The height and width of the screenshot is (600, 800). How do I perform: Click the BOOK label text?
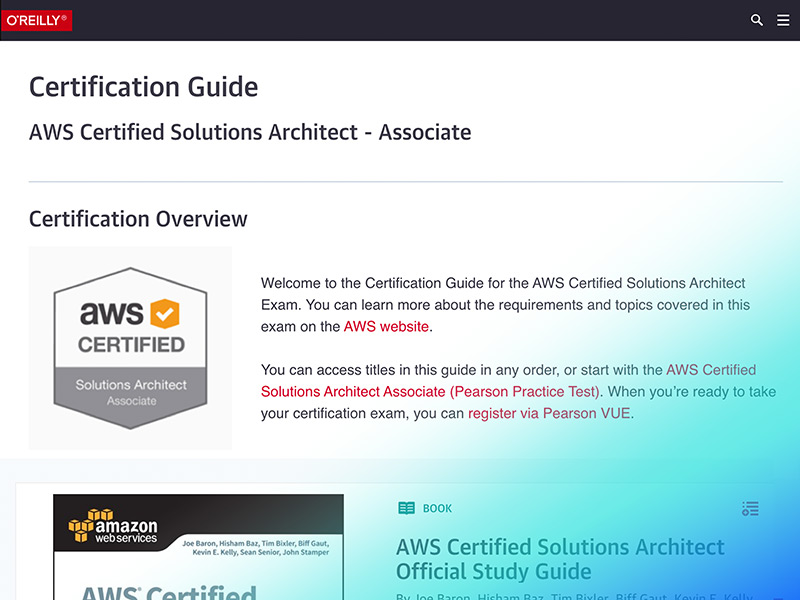(437, 509)
